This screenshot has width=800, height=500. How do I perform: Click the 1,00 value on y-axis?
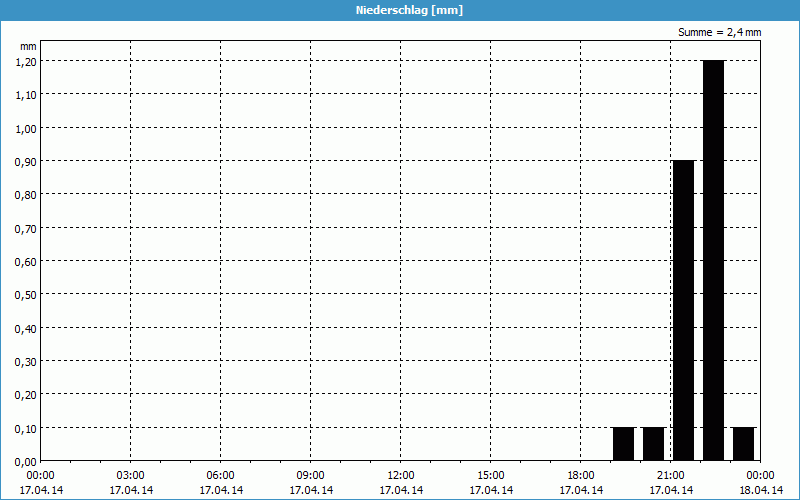point(25,128)
